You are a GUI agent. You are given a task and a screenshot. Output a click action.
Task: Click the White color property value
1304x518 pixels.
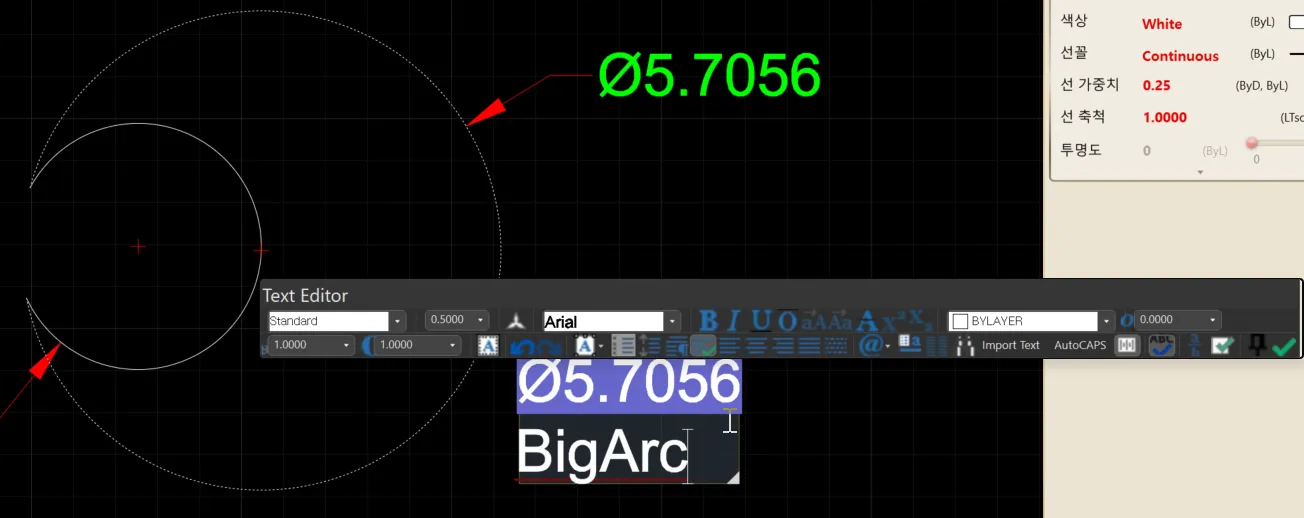1162,24
